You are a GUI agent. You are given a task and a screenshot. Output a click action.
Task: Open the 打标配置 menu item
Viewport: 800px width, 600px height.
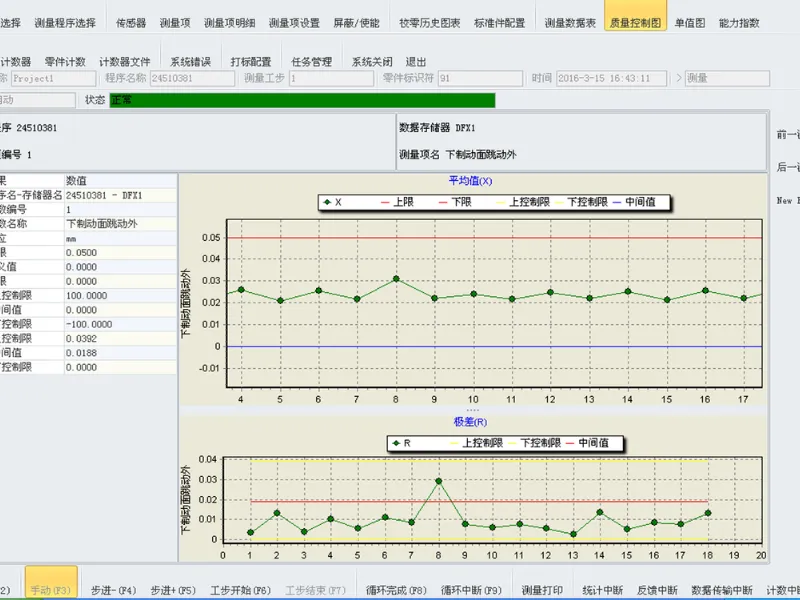click(251, 62)
